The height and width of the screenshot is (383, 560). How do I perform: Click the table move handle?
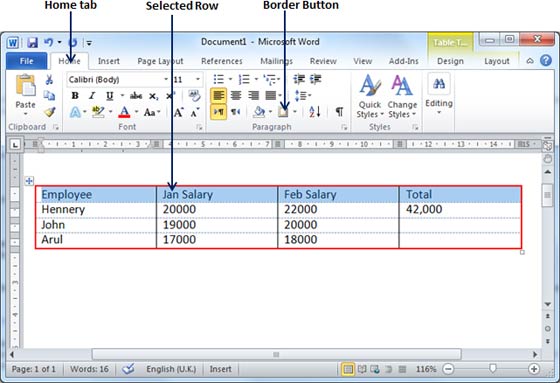[29, 181]
